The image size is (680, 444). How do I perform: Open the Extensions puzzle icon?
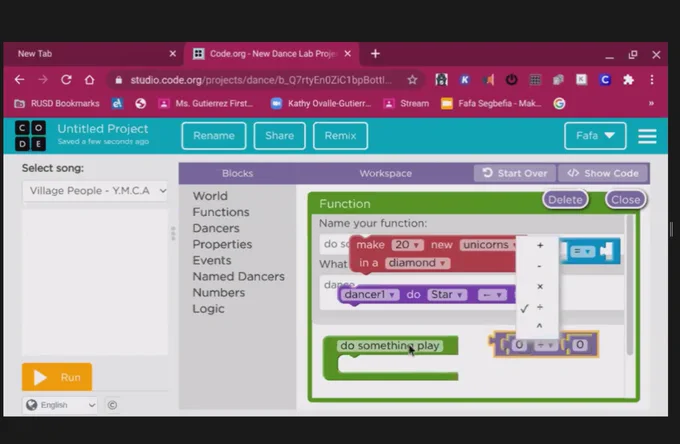tap(628, 80)
